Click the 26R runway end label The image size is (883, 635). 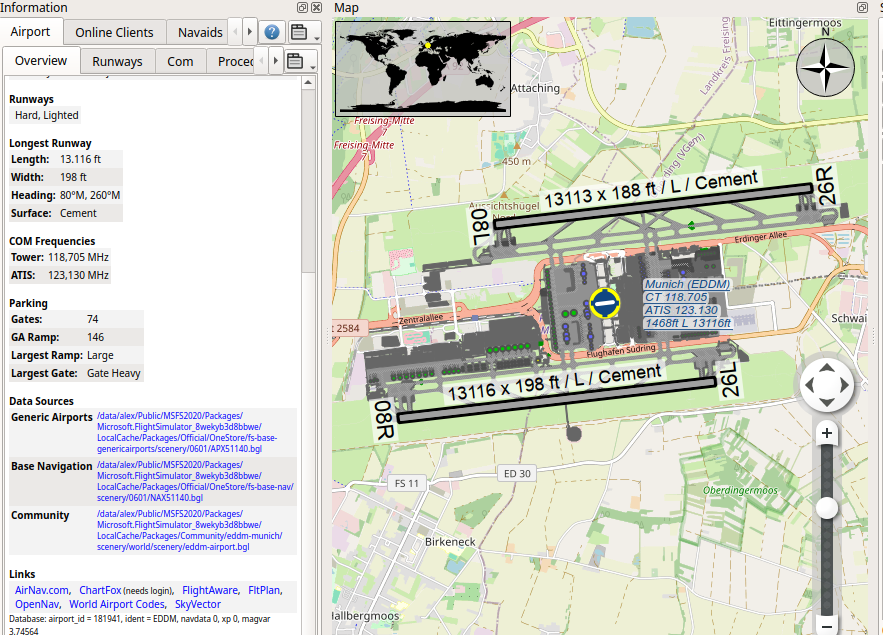point(825,186)
